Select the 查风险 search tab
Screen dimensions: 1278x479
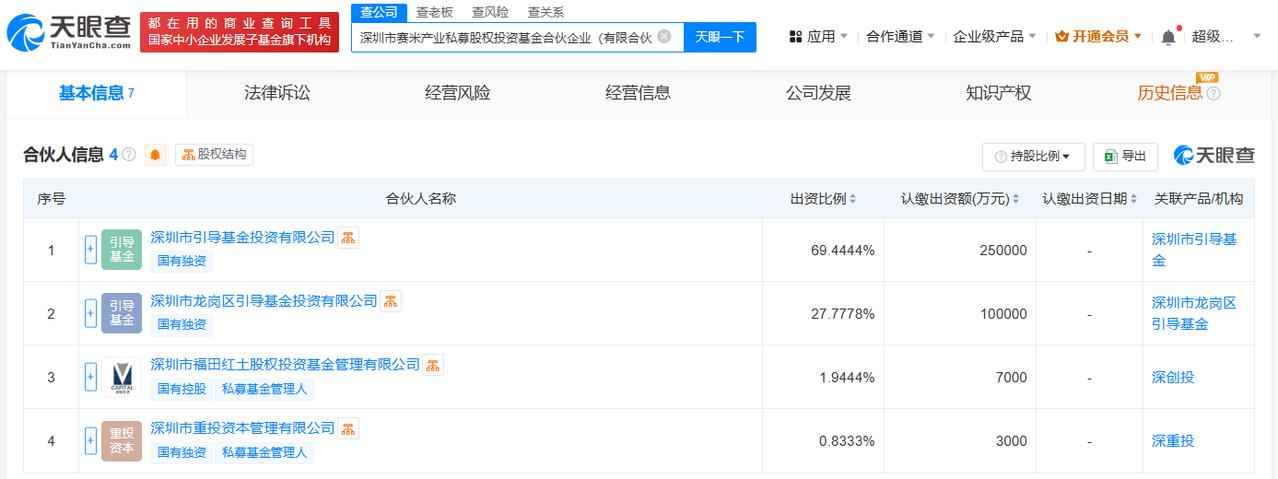490,12
